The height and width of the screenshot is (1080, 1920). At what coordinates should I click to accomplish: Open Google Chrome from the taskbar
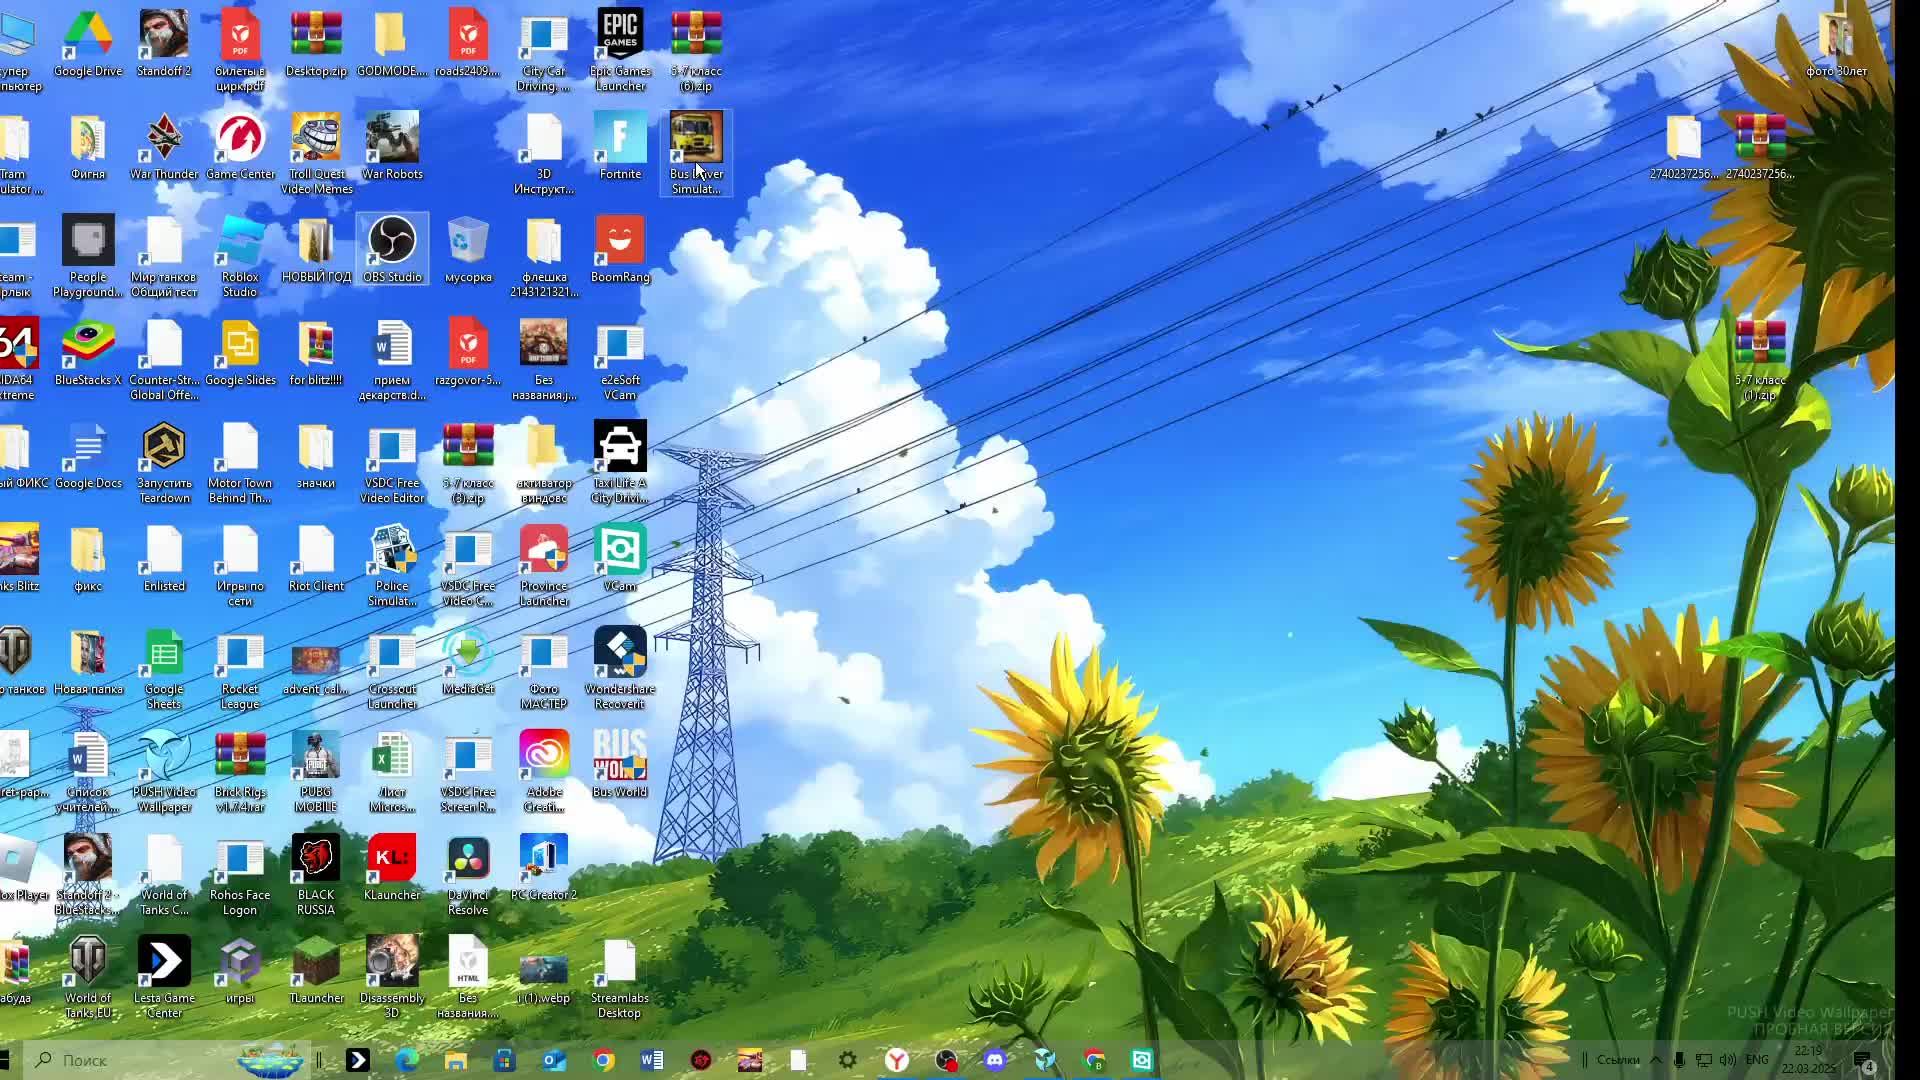pos(603,1060)
